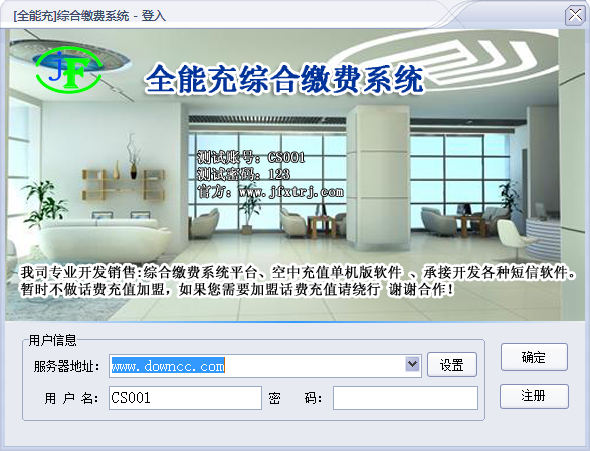Image resolution: width=590 pixels, height=451 pixels.
Task: Click the 用户信息 group box title
Action: tap(53, 340)
